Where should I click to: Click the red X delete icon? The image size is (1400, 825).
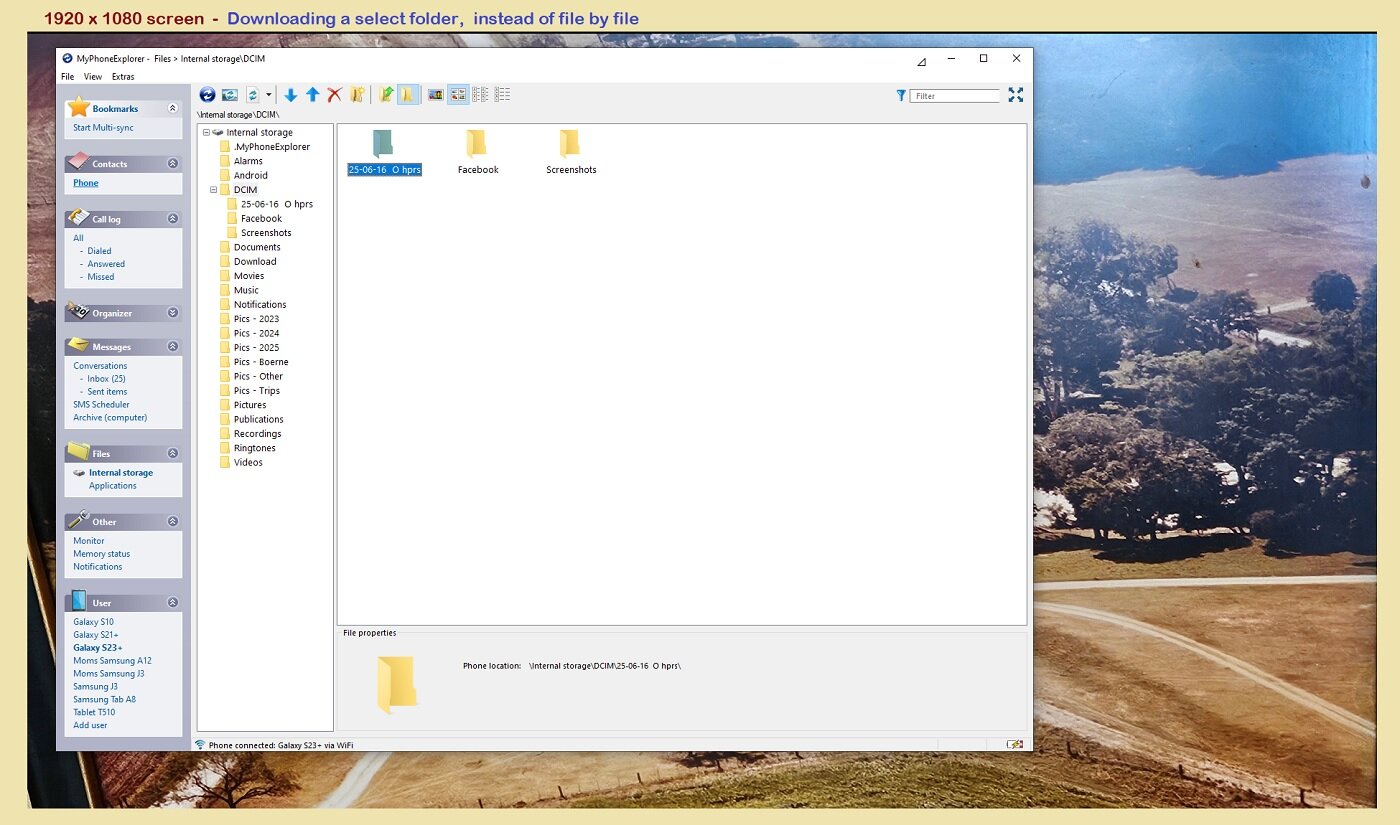(x=335, y=95)
